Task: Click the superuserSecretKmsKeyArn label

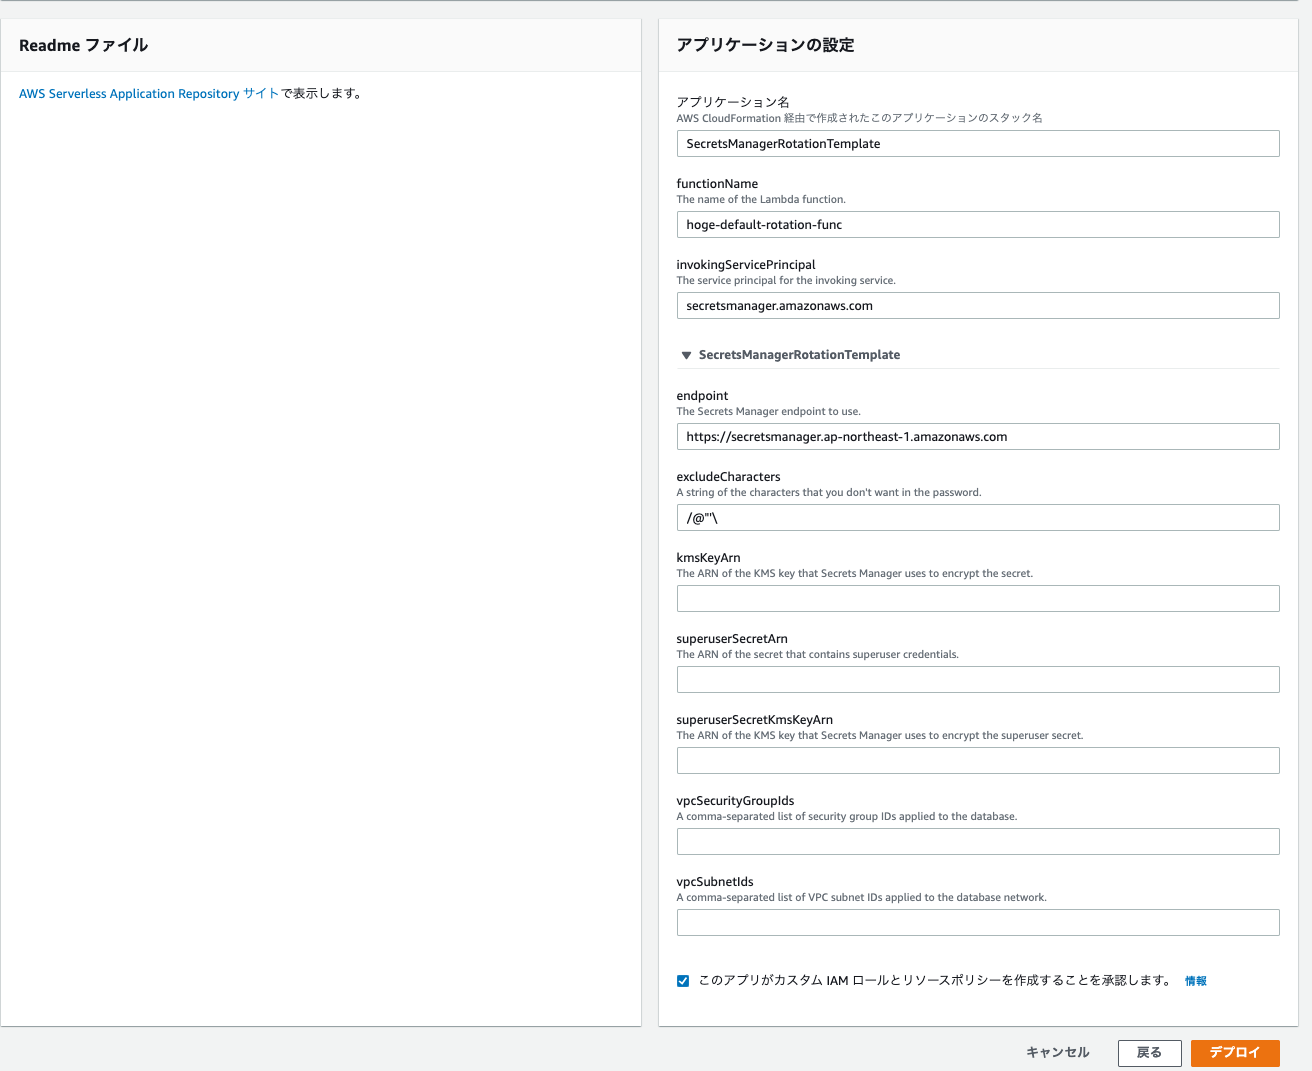Action: pyautogui.click(x=755, y=720)
